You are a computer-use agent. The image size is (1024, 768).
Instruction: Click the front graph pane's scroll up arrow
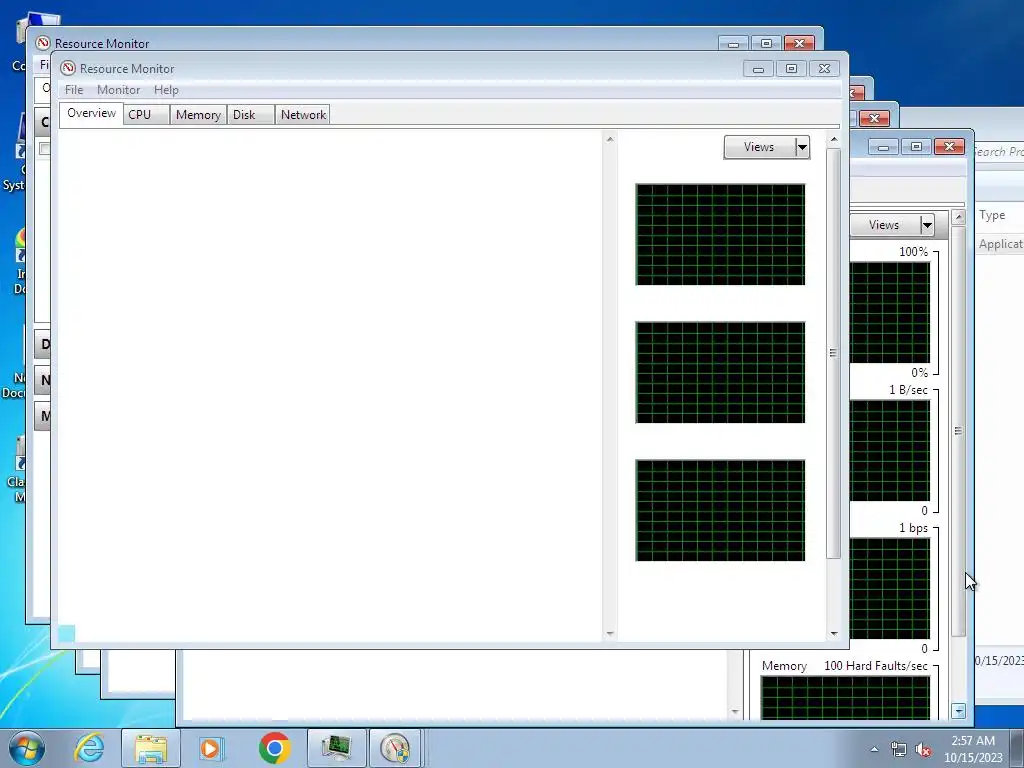tap(833, 139)
